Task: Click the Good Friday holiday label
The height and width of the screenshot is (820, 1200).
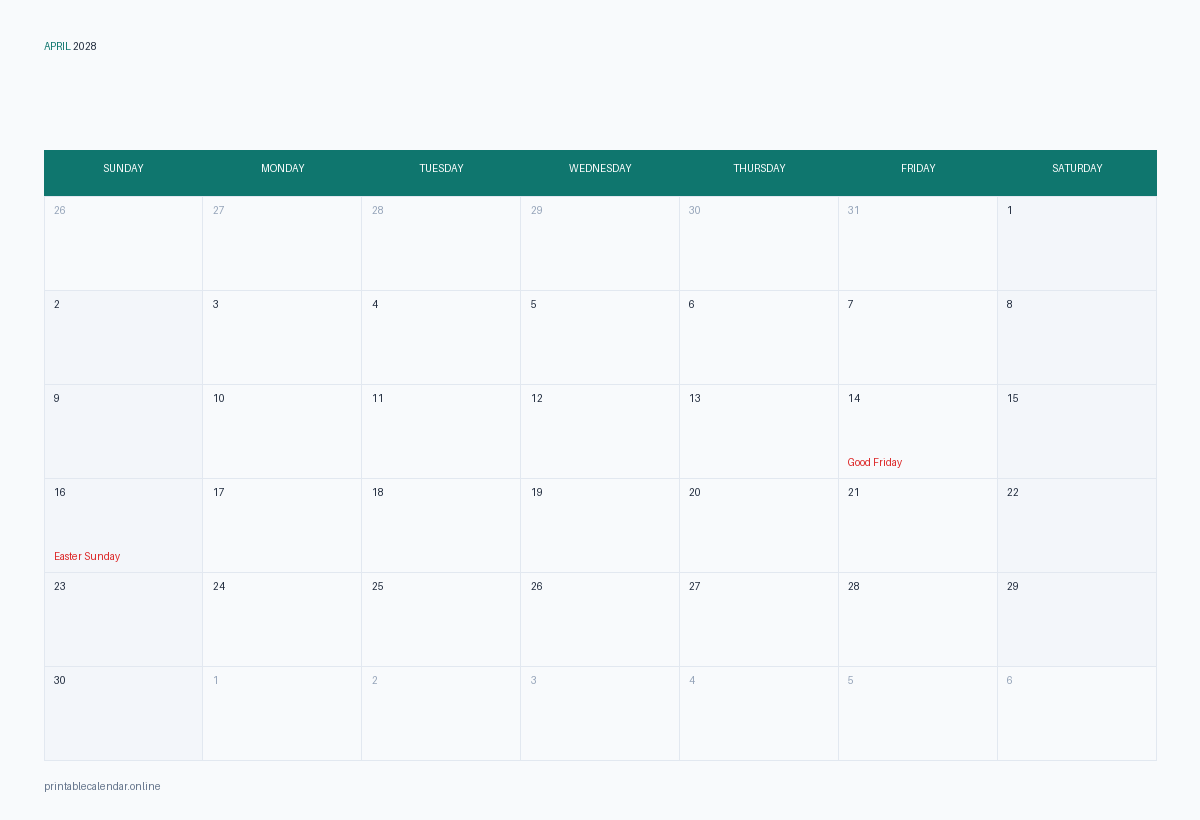Action: (875, 462)
